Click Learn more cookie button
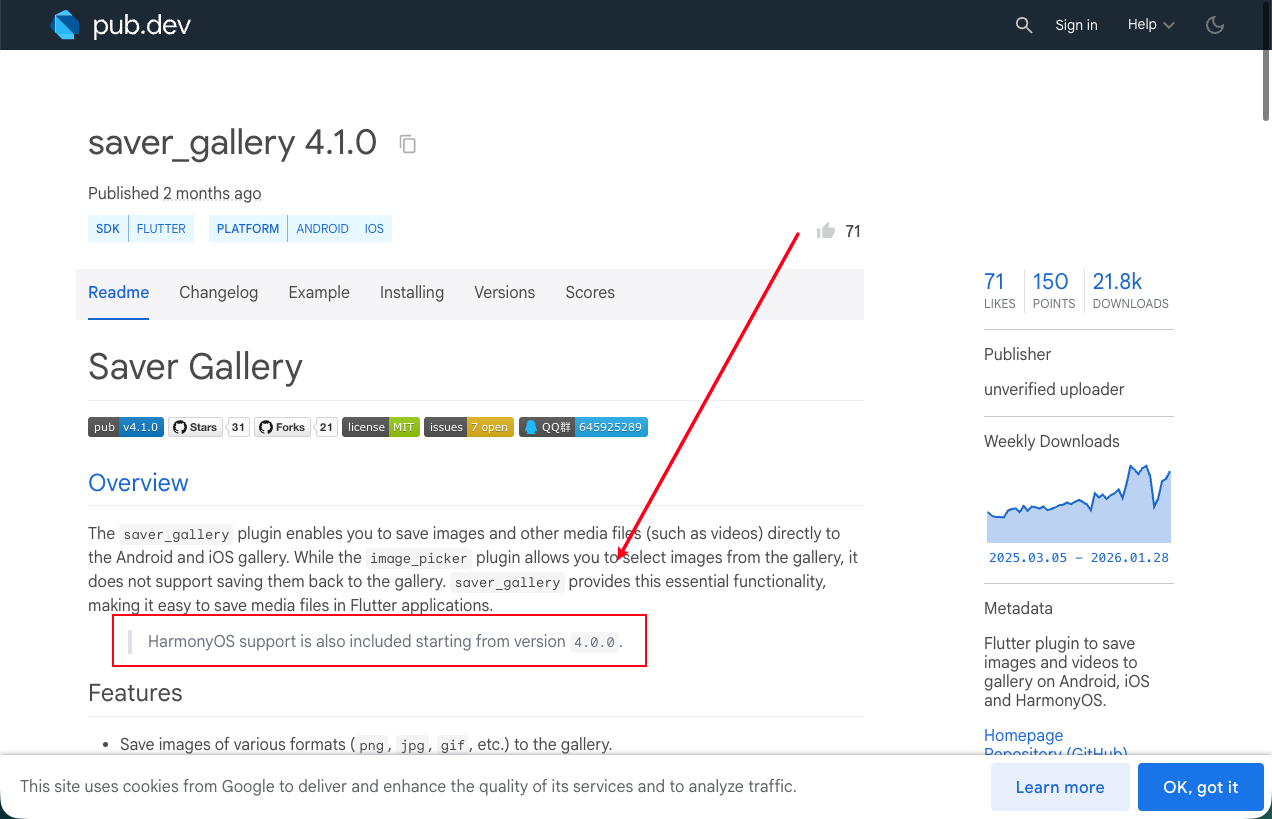Image resolution: width=1272 pixels, height=819 pixels. [1060, 787]
